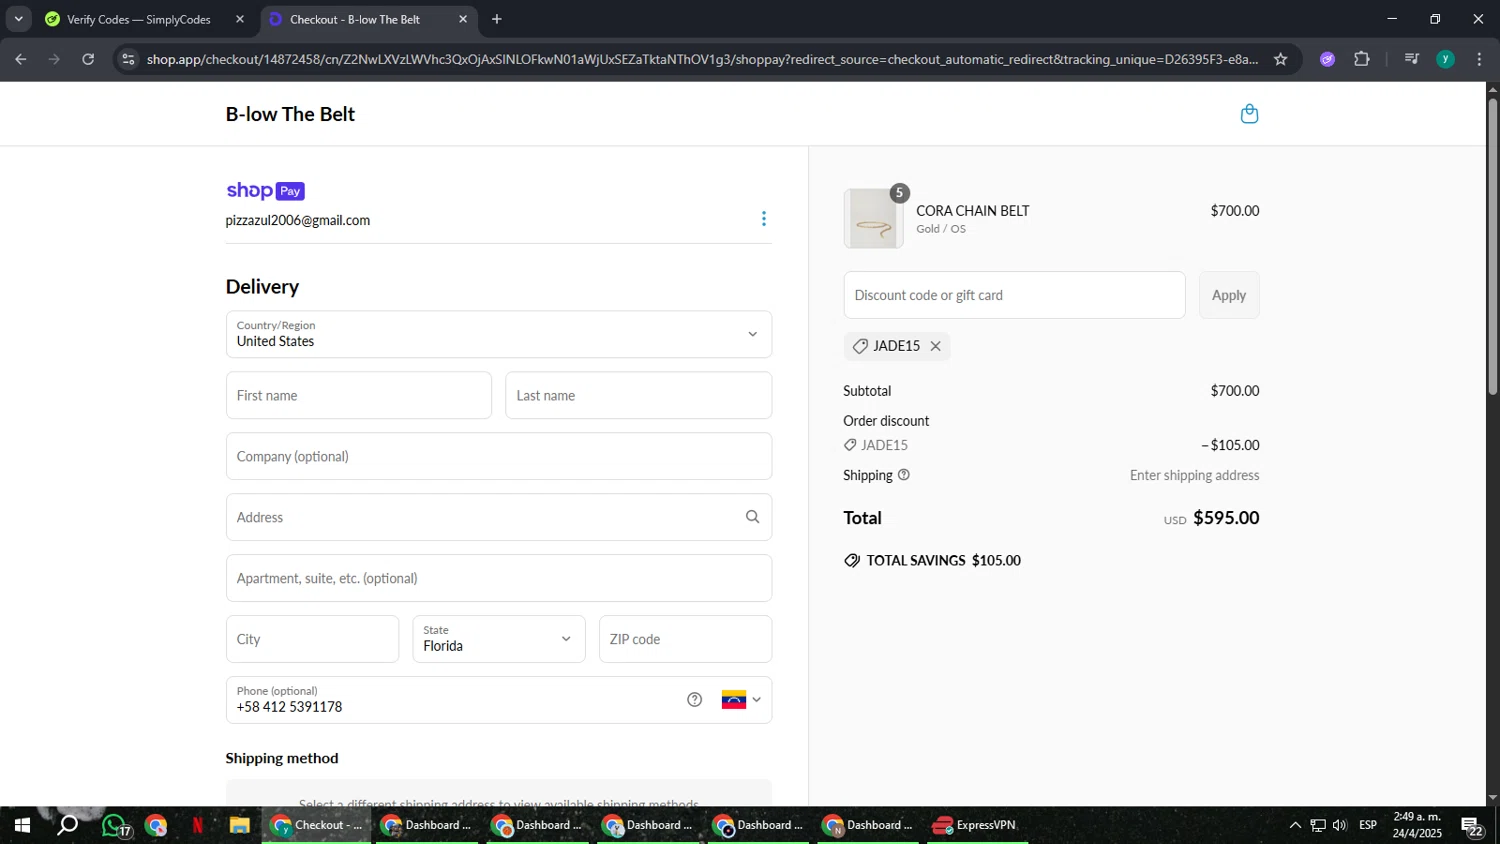
Task: Open the tab search dropdown
Action: (x=18, y=19)
